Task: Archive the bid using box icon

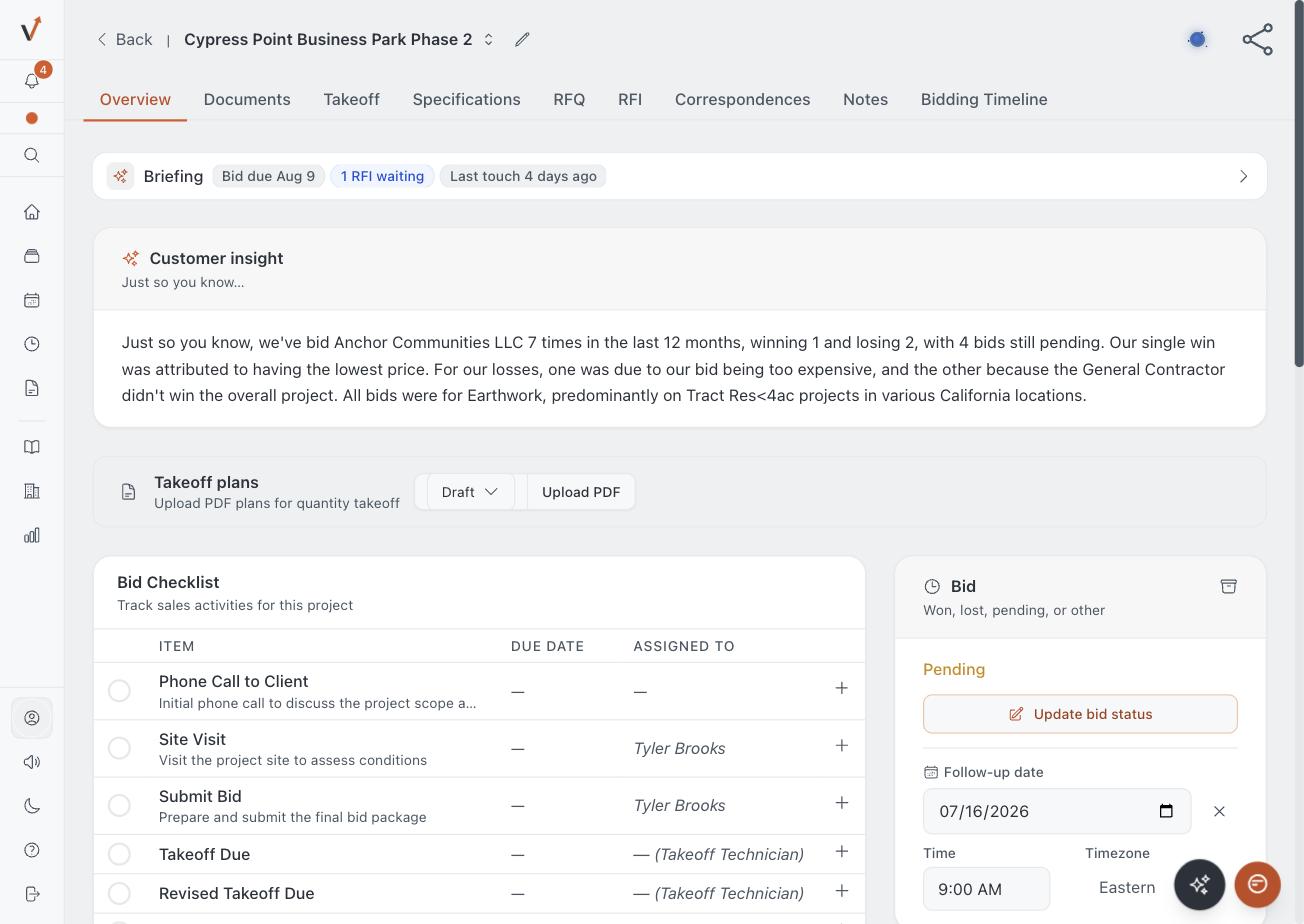Action: [x=1229, y=586]
